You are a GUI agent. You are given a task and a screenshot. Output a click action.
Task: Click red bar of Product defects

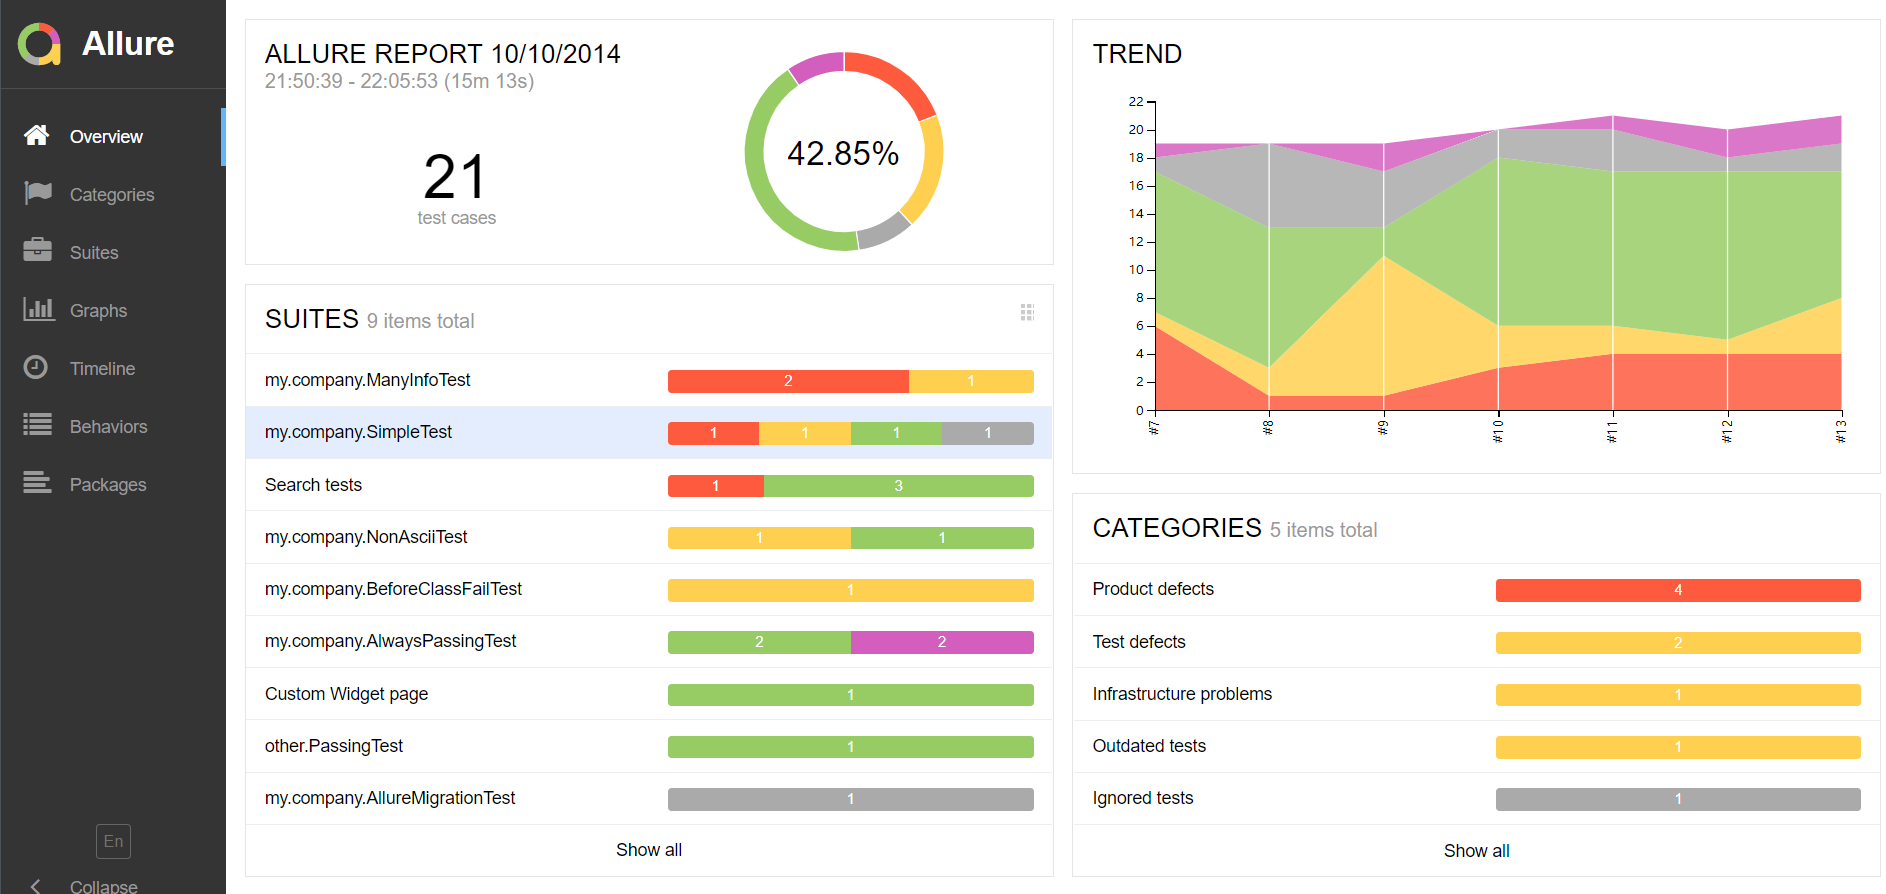pyautogui.click(x=1678, y=590)
